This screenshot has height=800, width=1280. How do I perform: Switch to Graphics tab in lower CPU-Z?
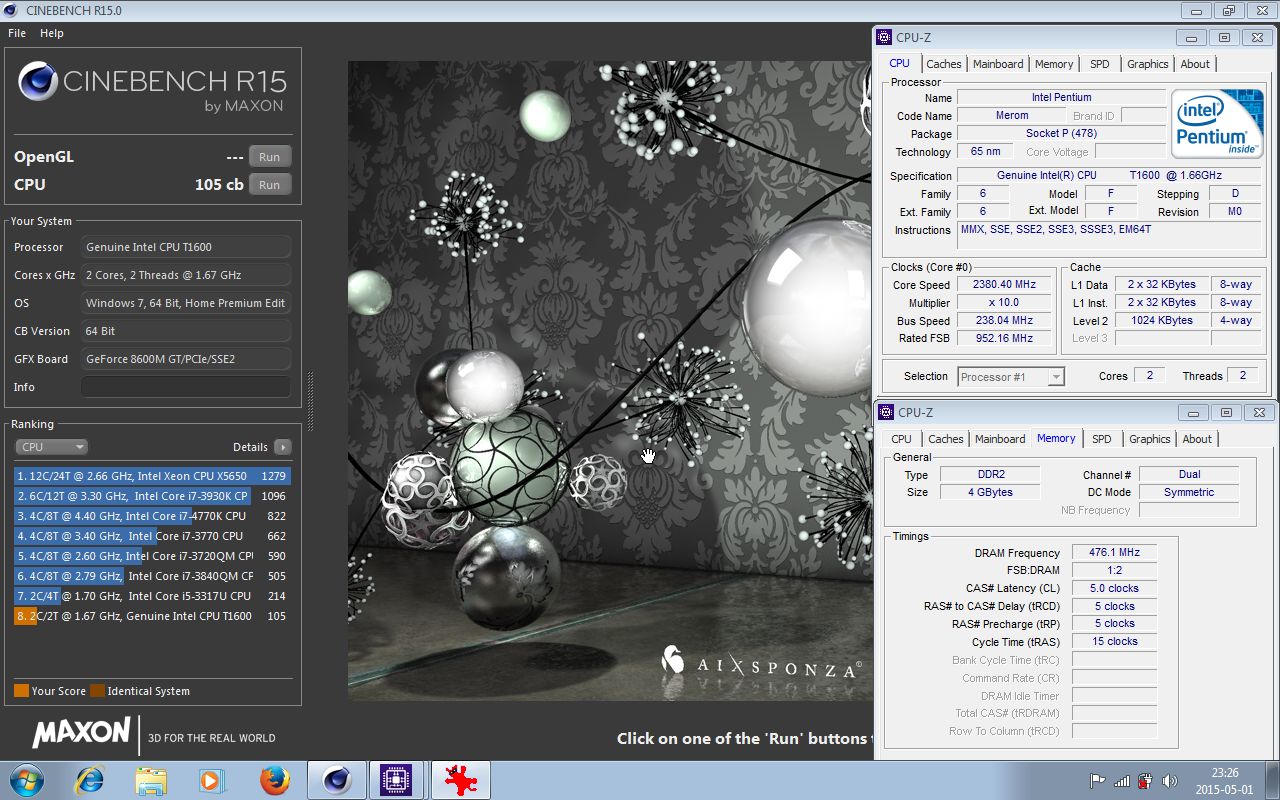1149,439
